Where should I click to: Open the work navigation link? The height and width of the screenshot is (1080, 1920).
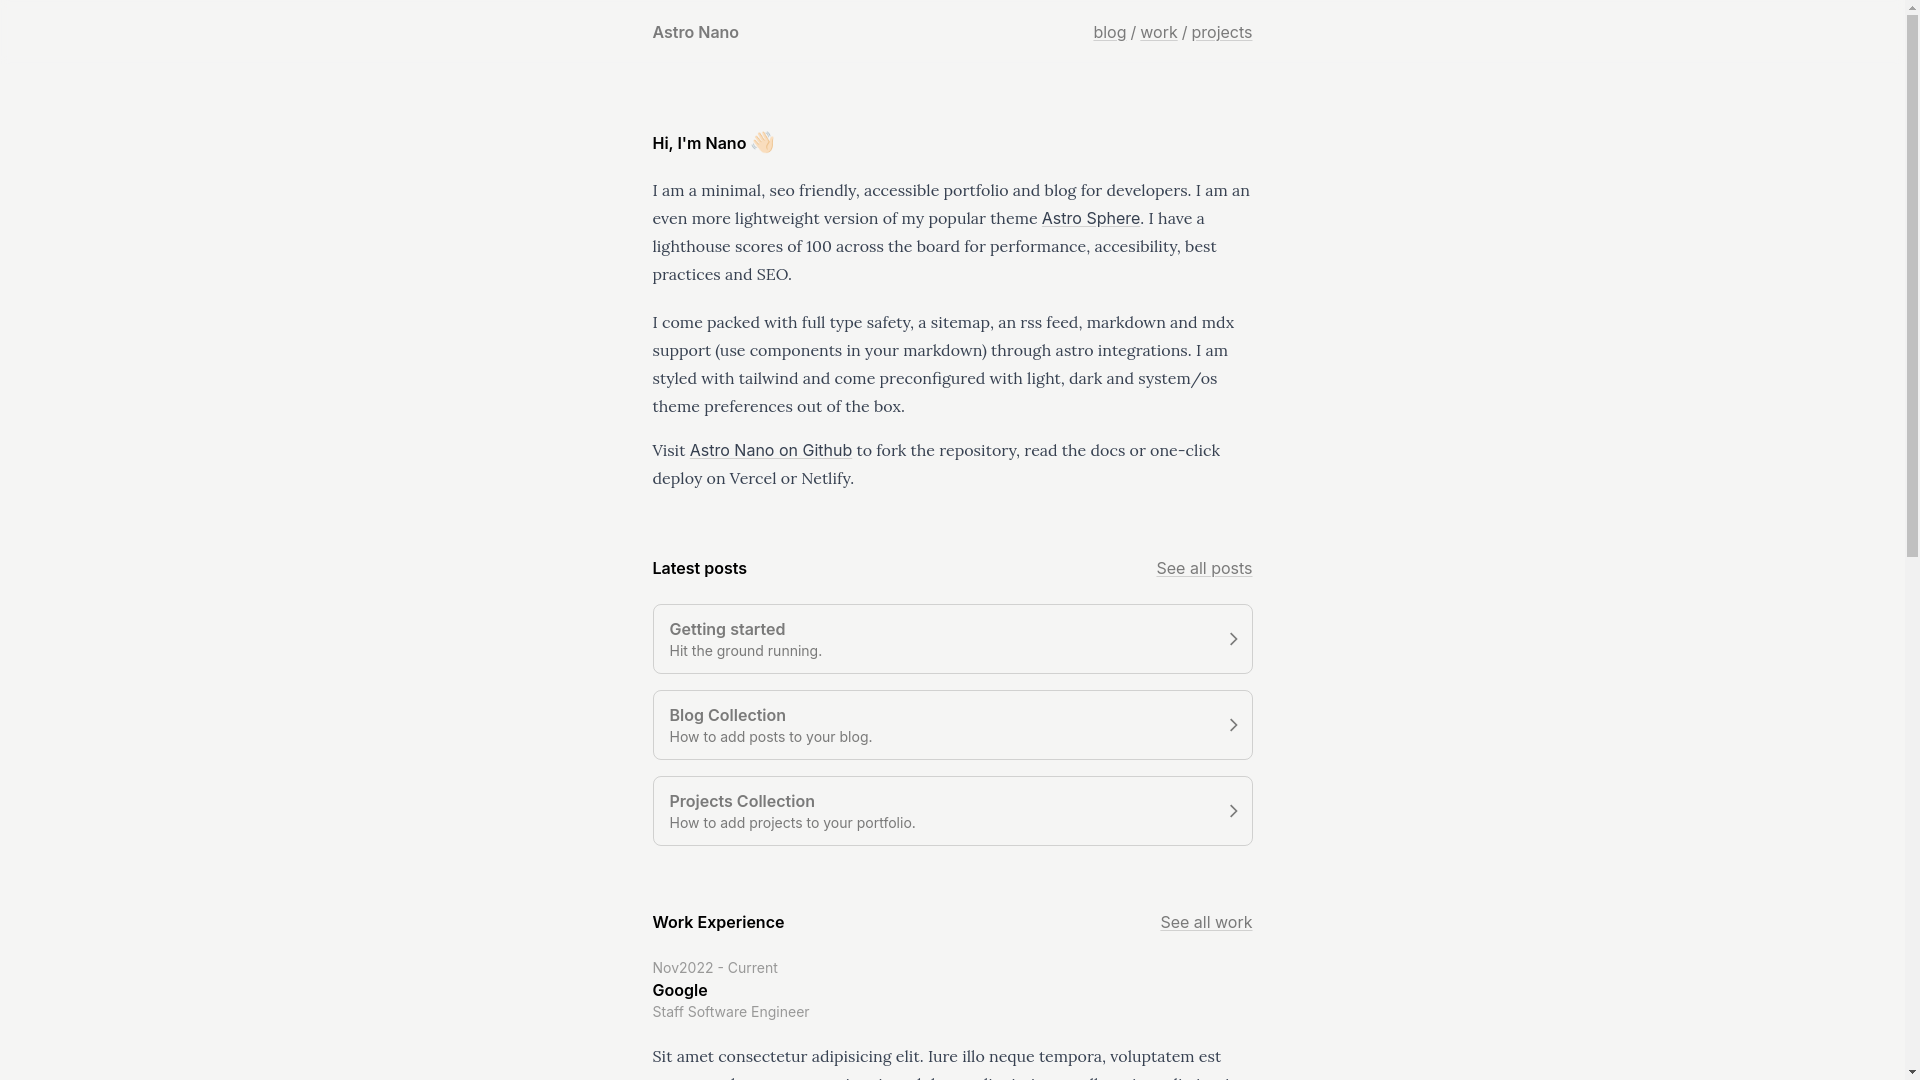tap(1158, 32)
